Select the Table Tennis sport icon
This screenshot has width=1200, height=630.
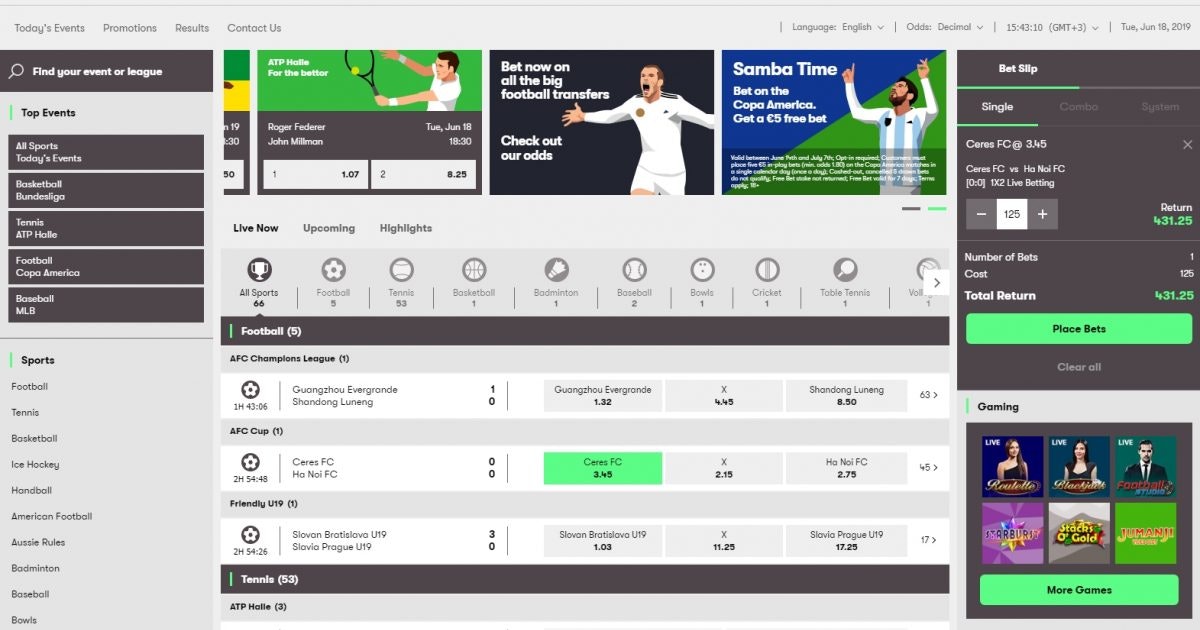pos(845,271)
